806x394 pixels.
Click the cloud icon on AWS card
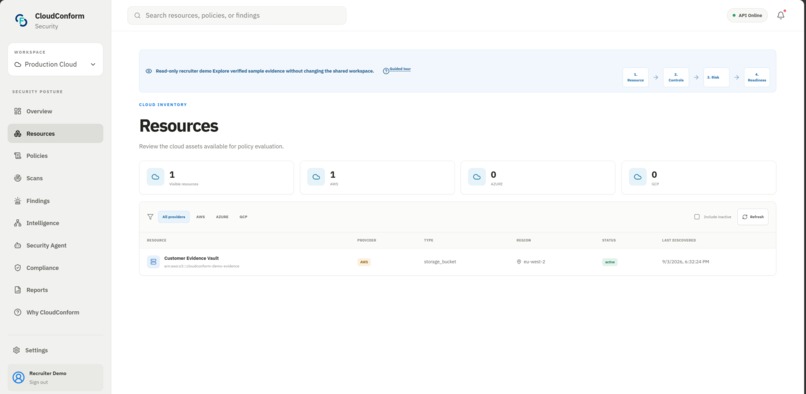tap(316, 177)
